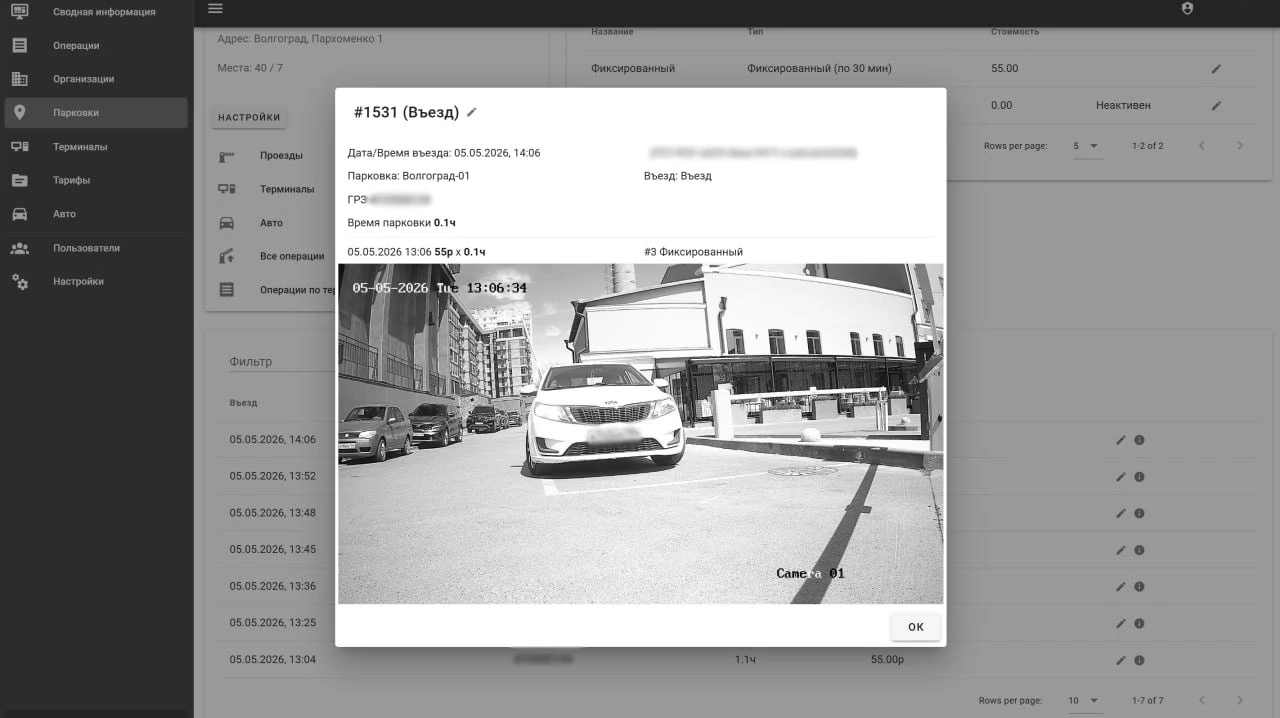Click the Проезды barrier icon in settings list
This screenshot has height=718, width=1280.
tap(227, 156)
